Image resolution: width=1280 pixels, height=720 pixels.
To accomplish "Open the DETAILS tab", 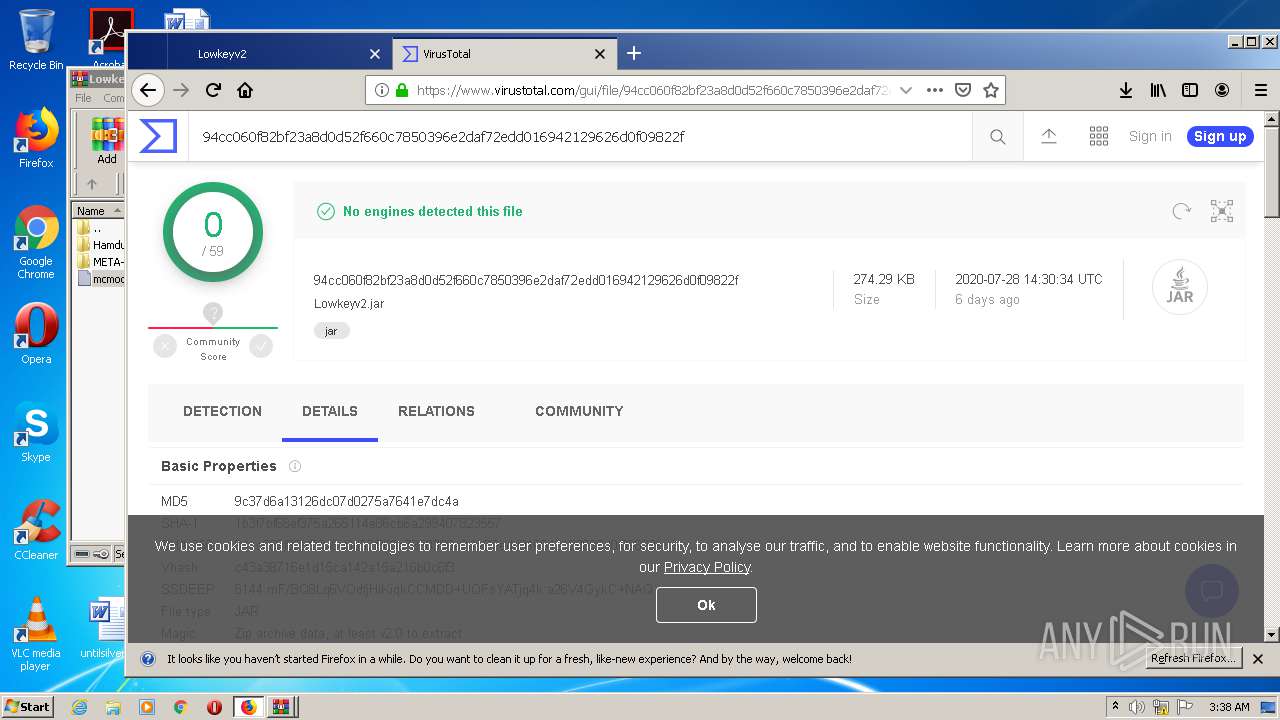I will (330, 411).
